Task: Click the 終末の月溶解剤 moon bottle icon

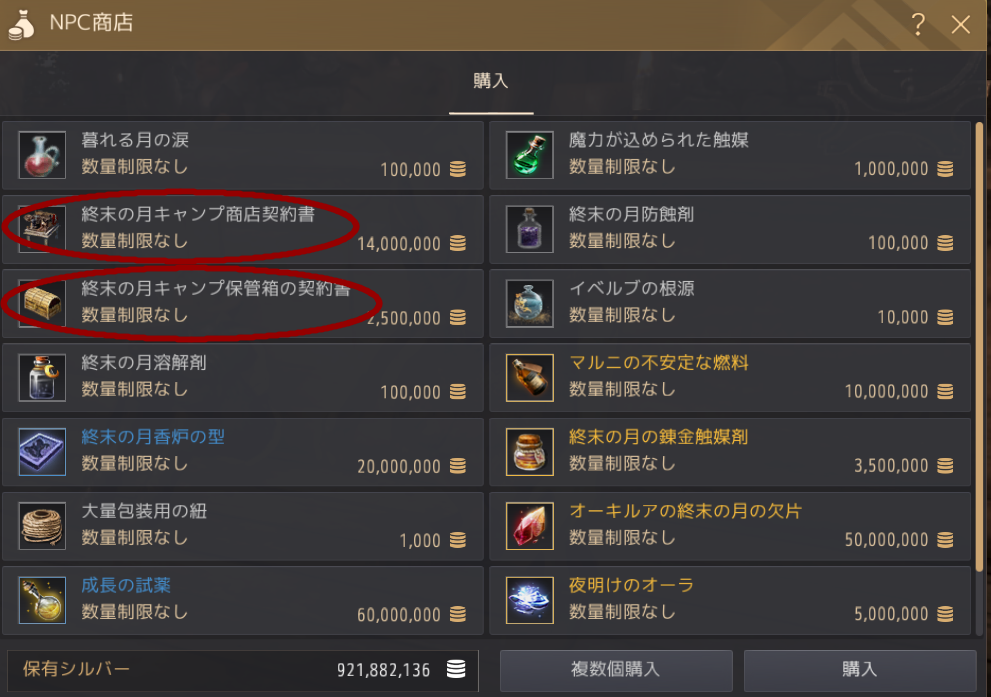Action: click(x=42, y=377)
